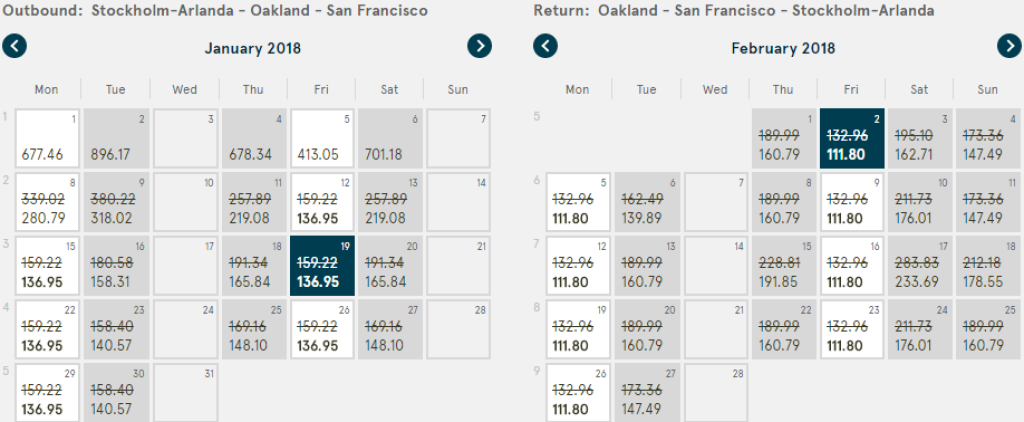Select January 23 outbound fare 140.57
The width and height of the screenshot is (1024, 422).
click(116, 328)
